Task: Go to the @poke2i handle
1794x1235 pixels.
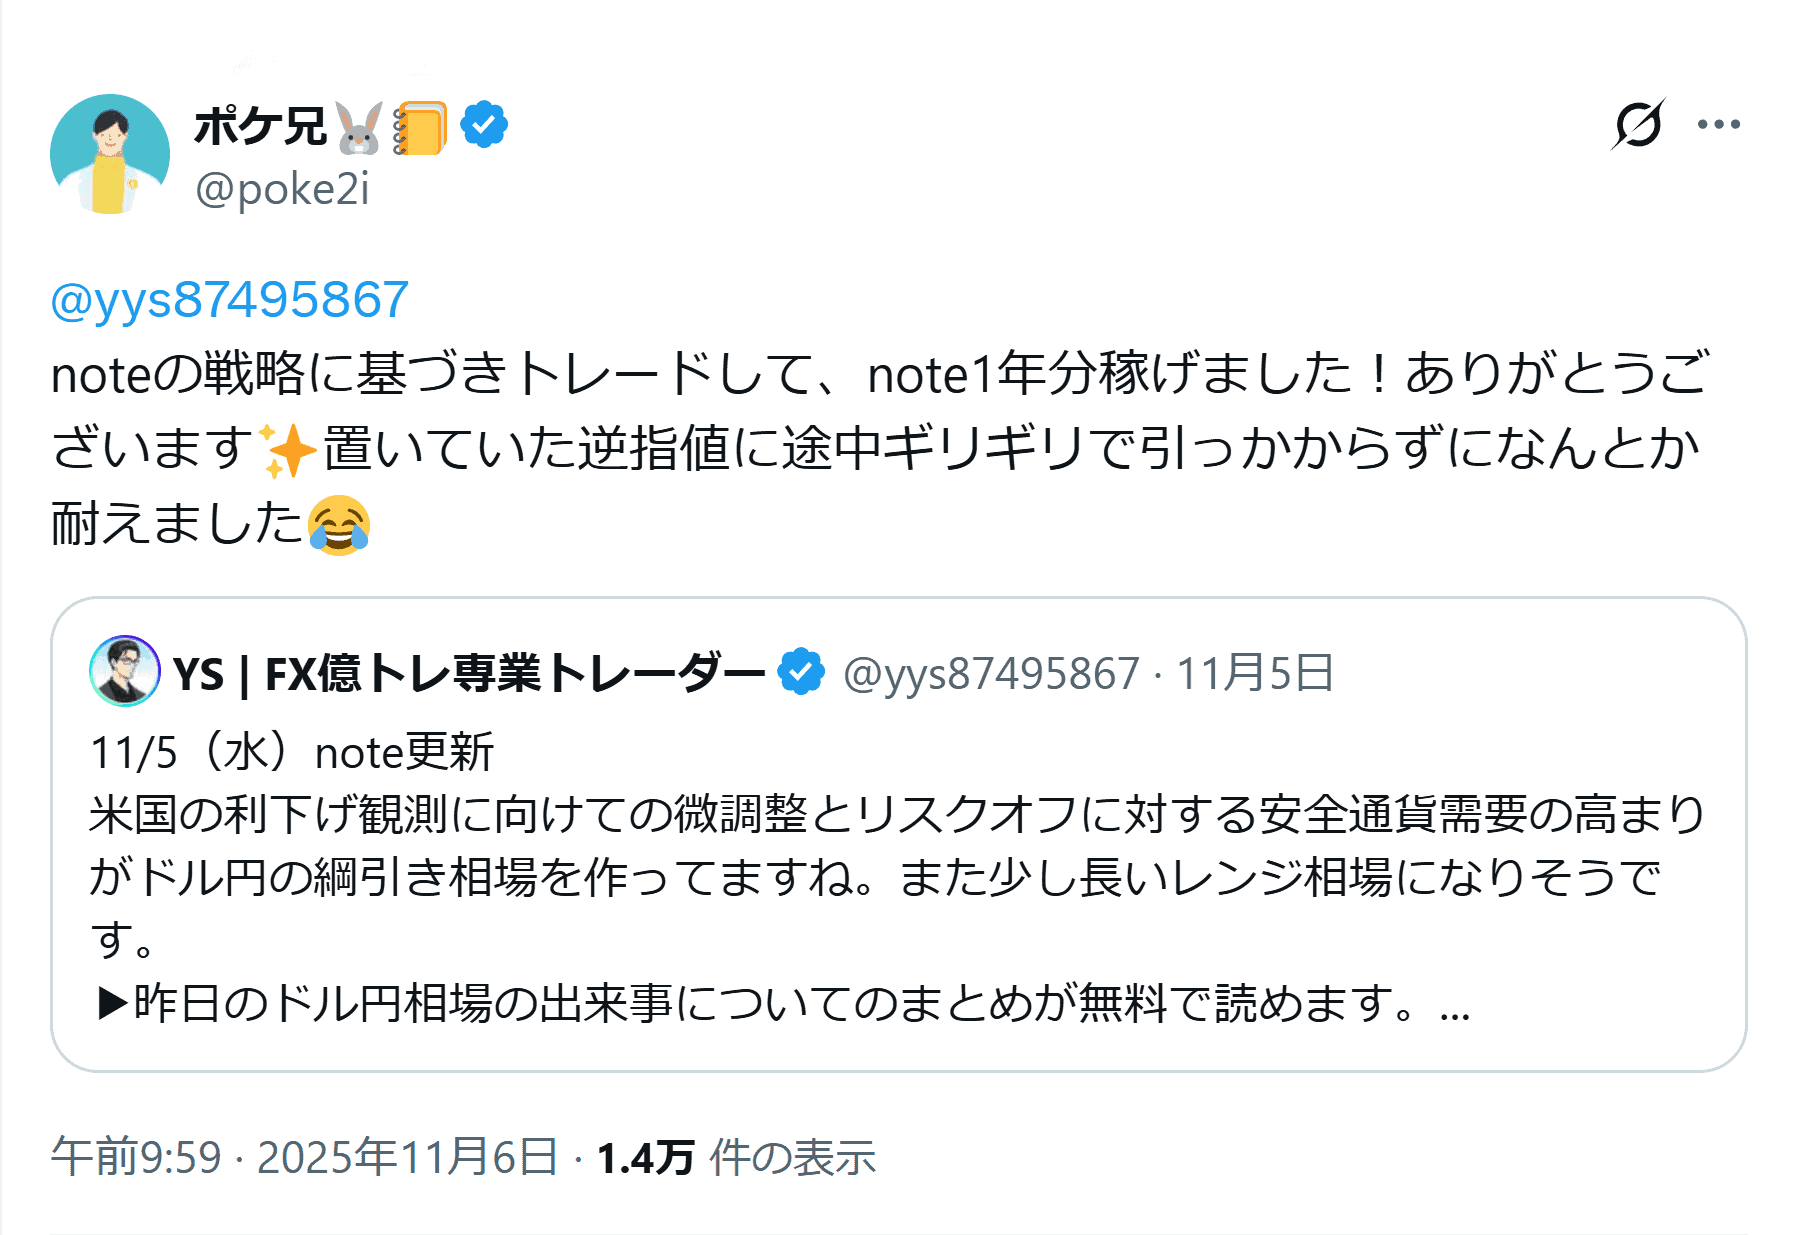Action: pyautogui.click(x=282, y=189)
